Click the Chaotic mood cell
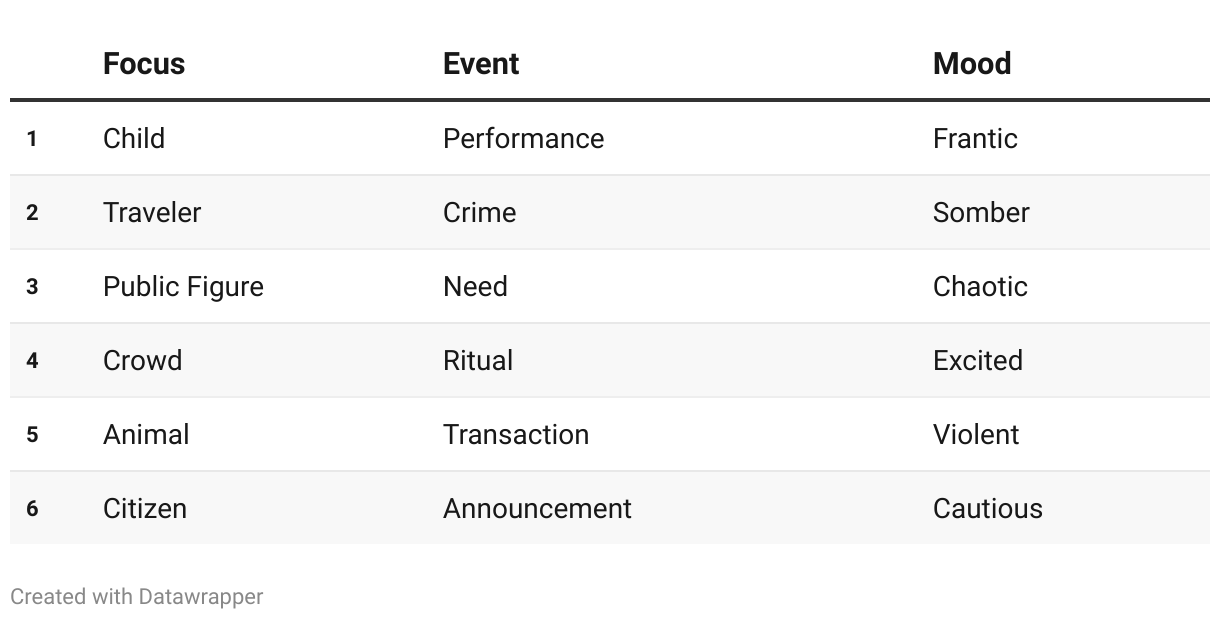 (980, 286)
